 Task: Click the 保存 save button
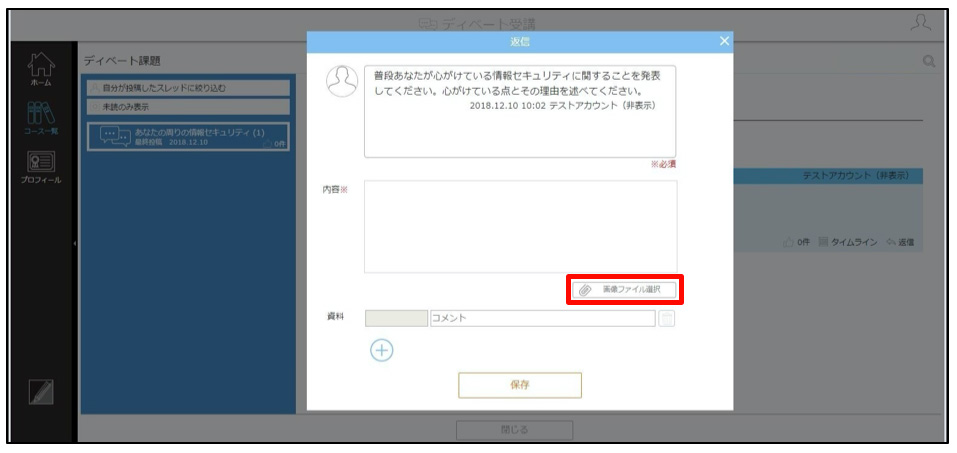click(x=520, y=385)
